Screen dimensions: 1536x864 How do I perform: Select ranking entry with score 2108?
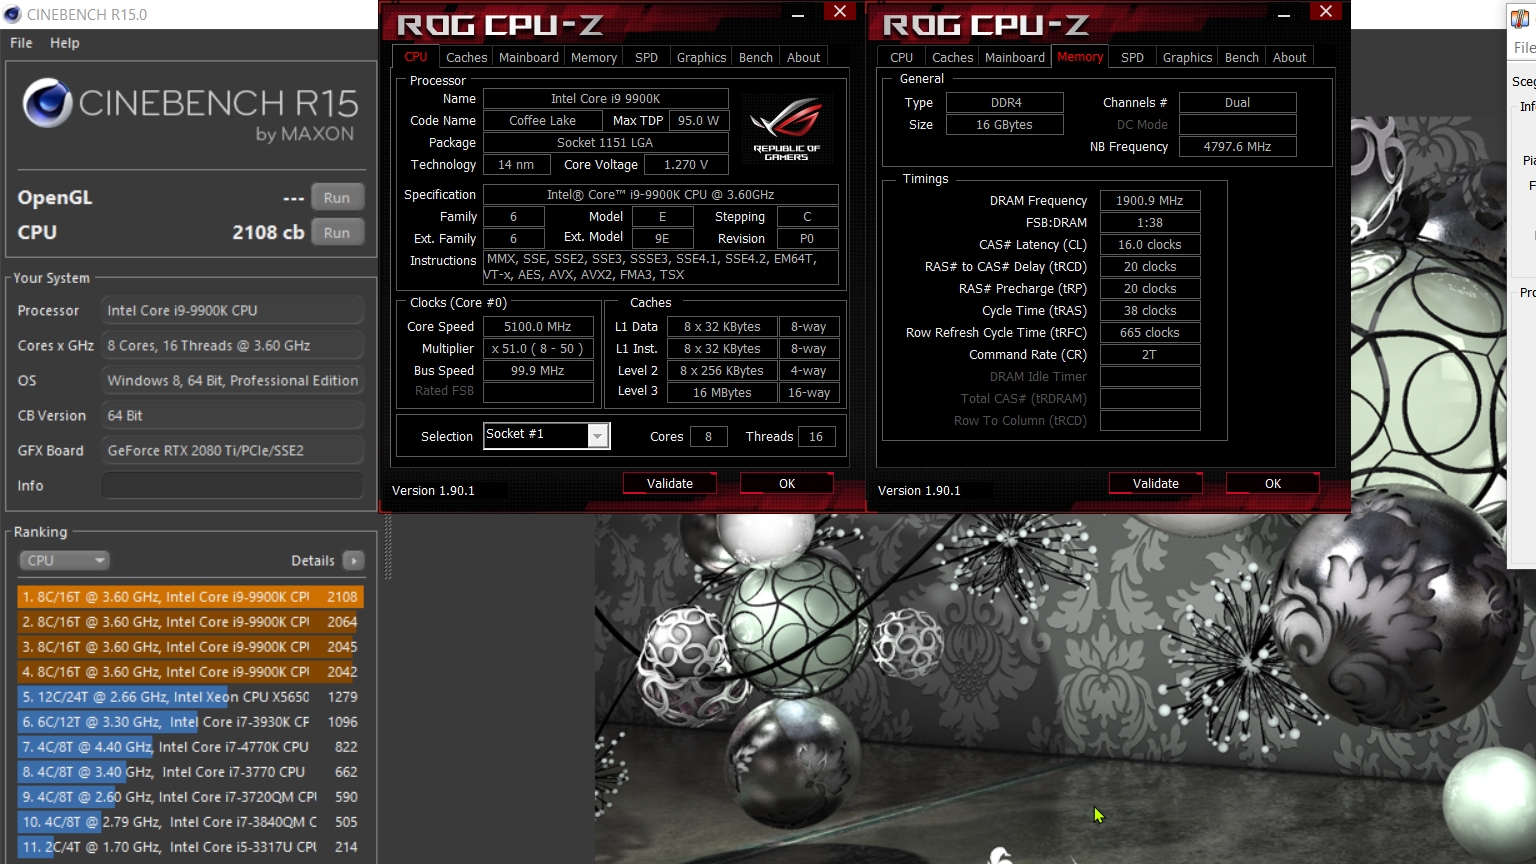tap(190, 597)
